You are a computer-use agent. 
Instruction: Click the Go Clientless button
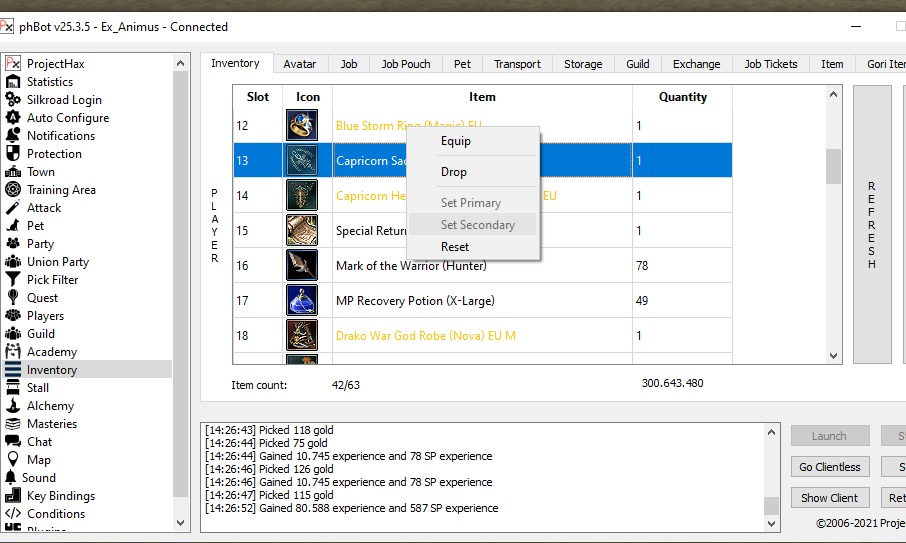(x=830, y=467)
